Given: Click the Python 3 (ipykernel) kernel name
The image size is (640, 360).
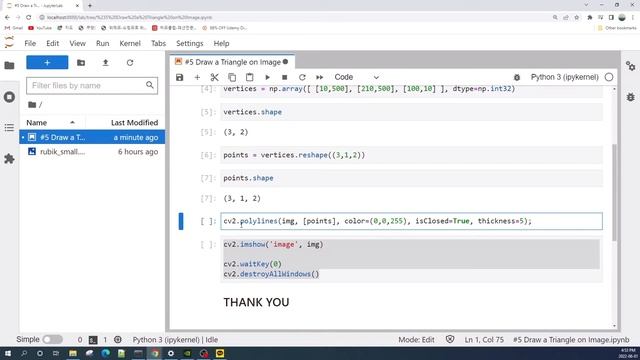Looking at the screenshot, I should 564,77.
